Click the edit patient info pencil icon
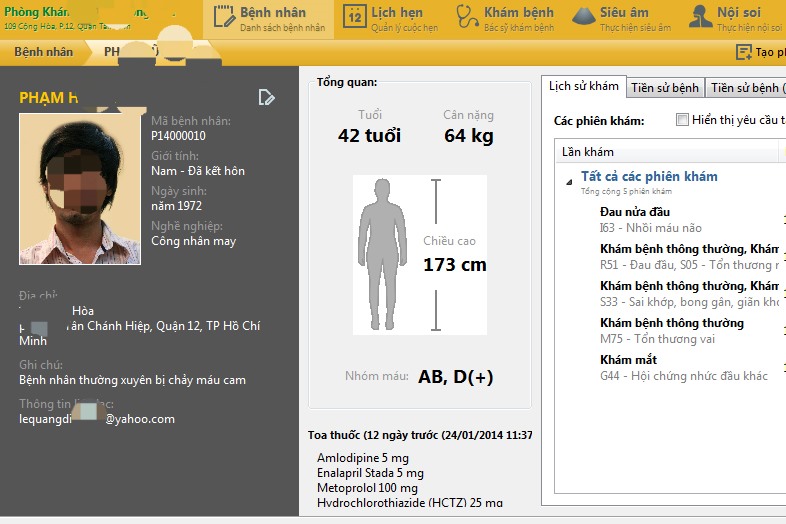Screen dimensions: 786x524 [x=266, y=97]
